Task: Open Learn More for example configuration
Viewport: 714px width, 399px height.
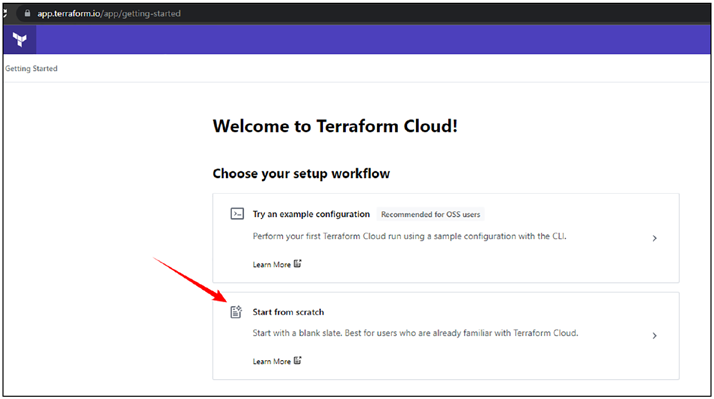Action: (271, 265)
